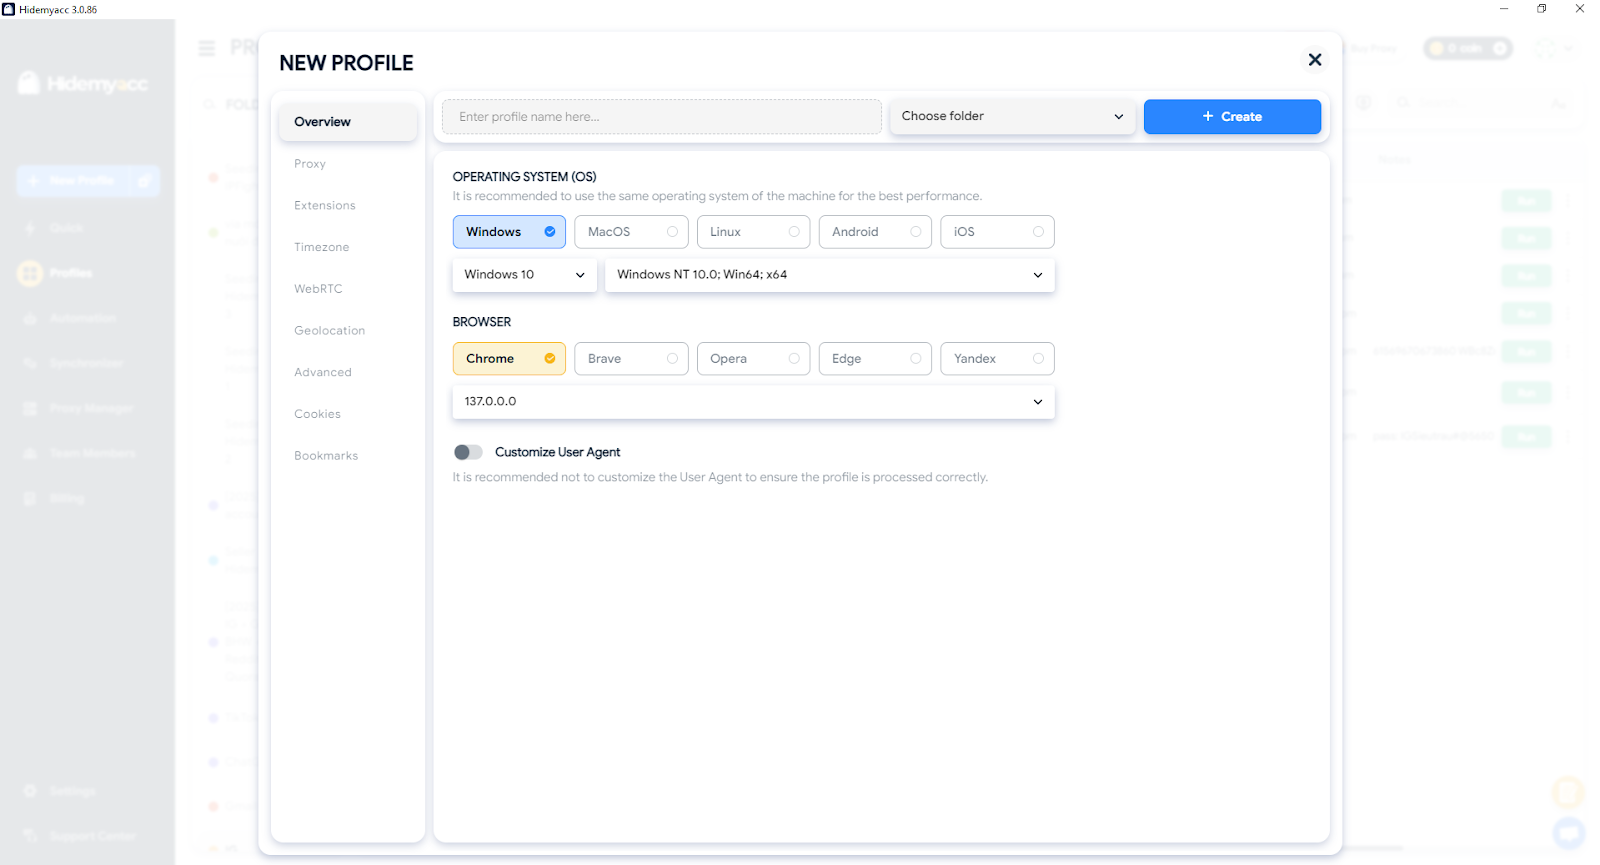Switch to the Proxy tab
The height and width of the screenshot is (865, 1600).
tap(310, 164)
